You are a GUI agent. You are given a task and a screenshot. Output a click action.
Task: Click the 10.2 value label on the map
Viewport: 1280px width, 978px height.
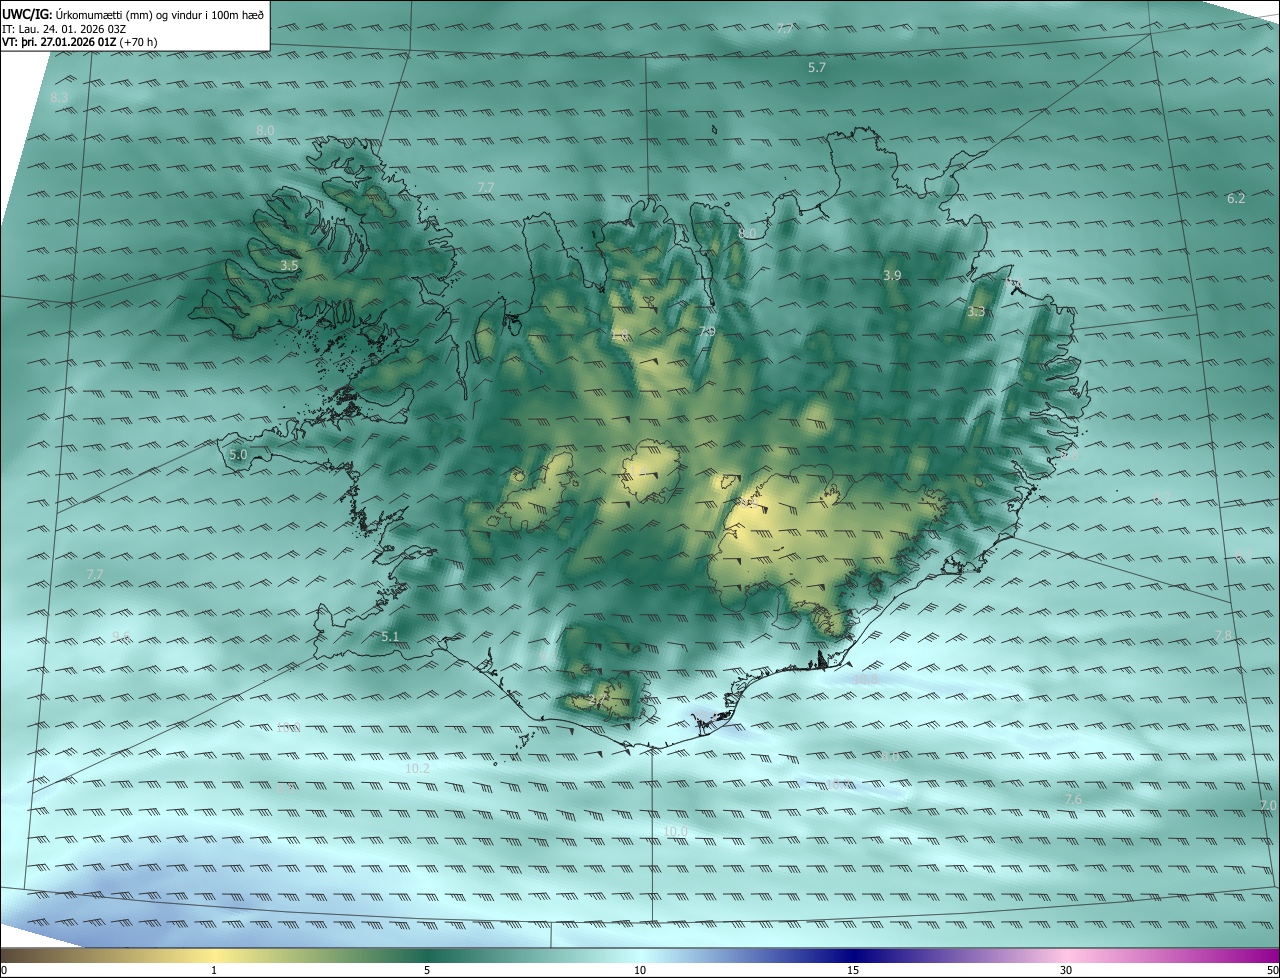[418, 768]
